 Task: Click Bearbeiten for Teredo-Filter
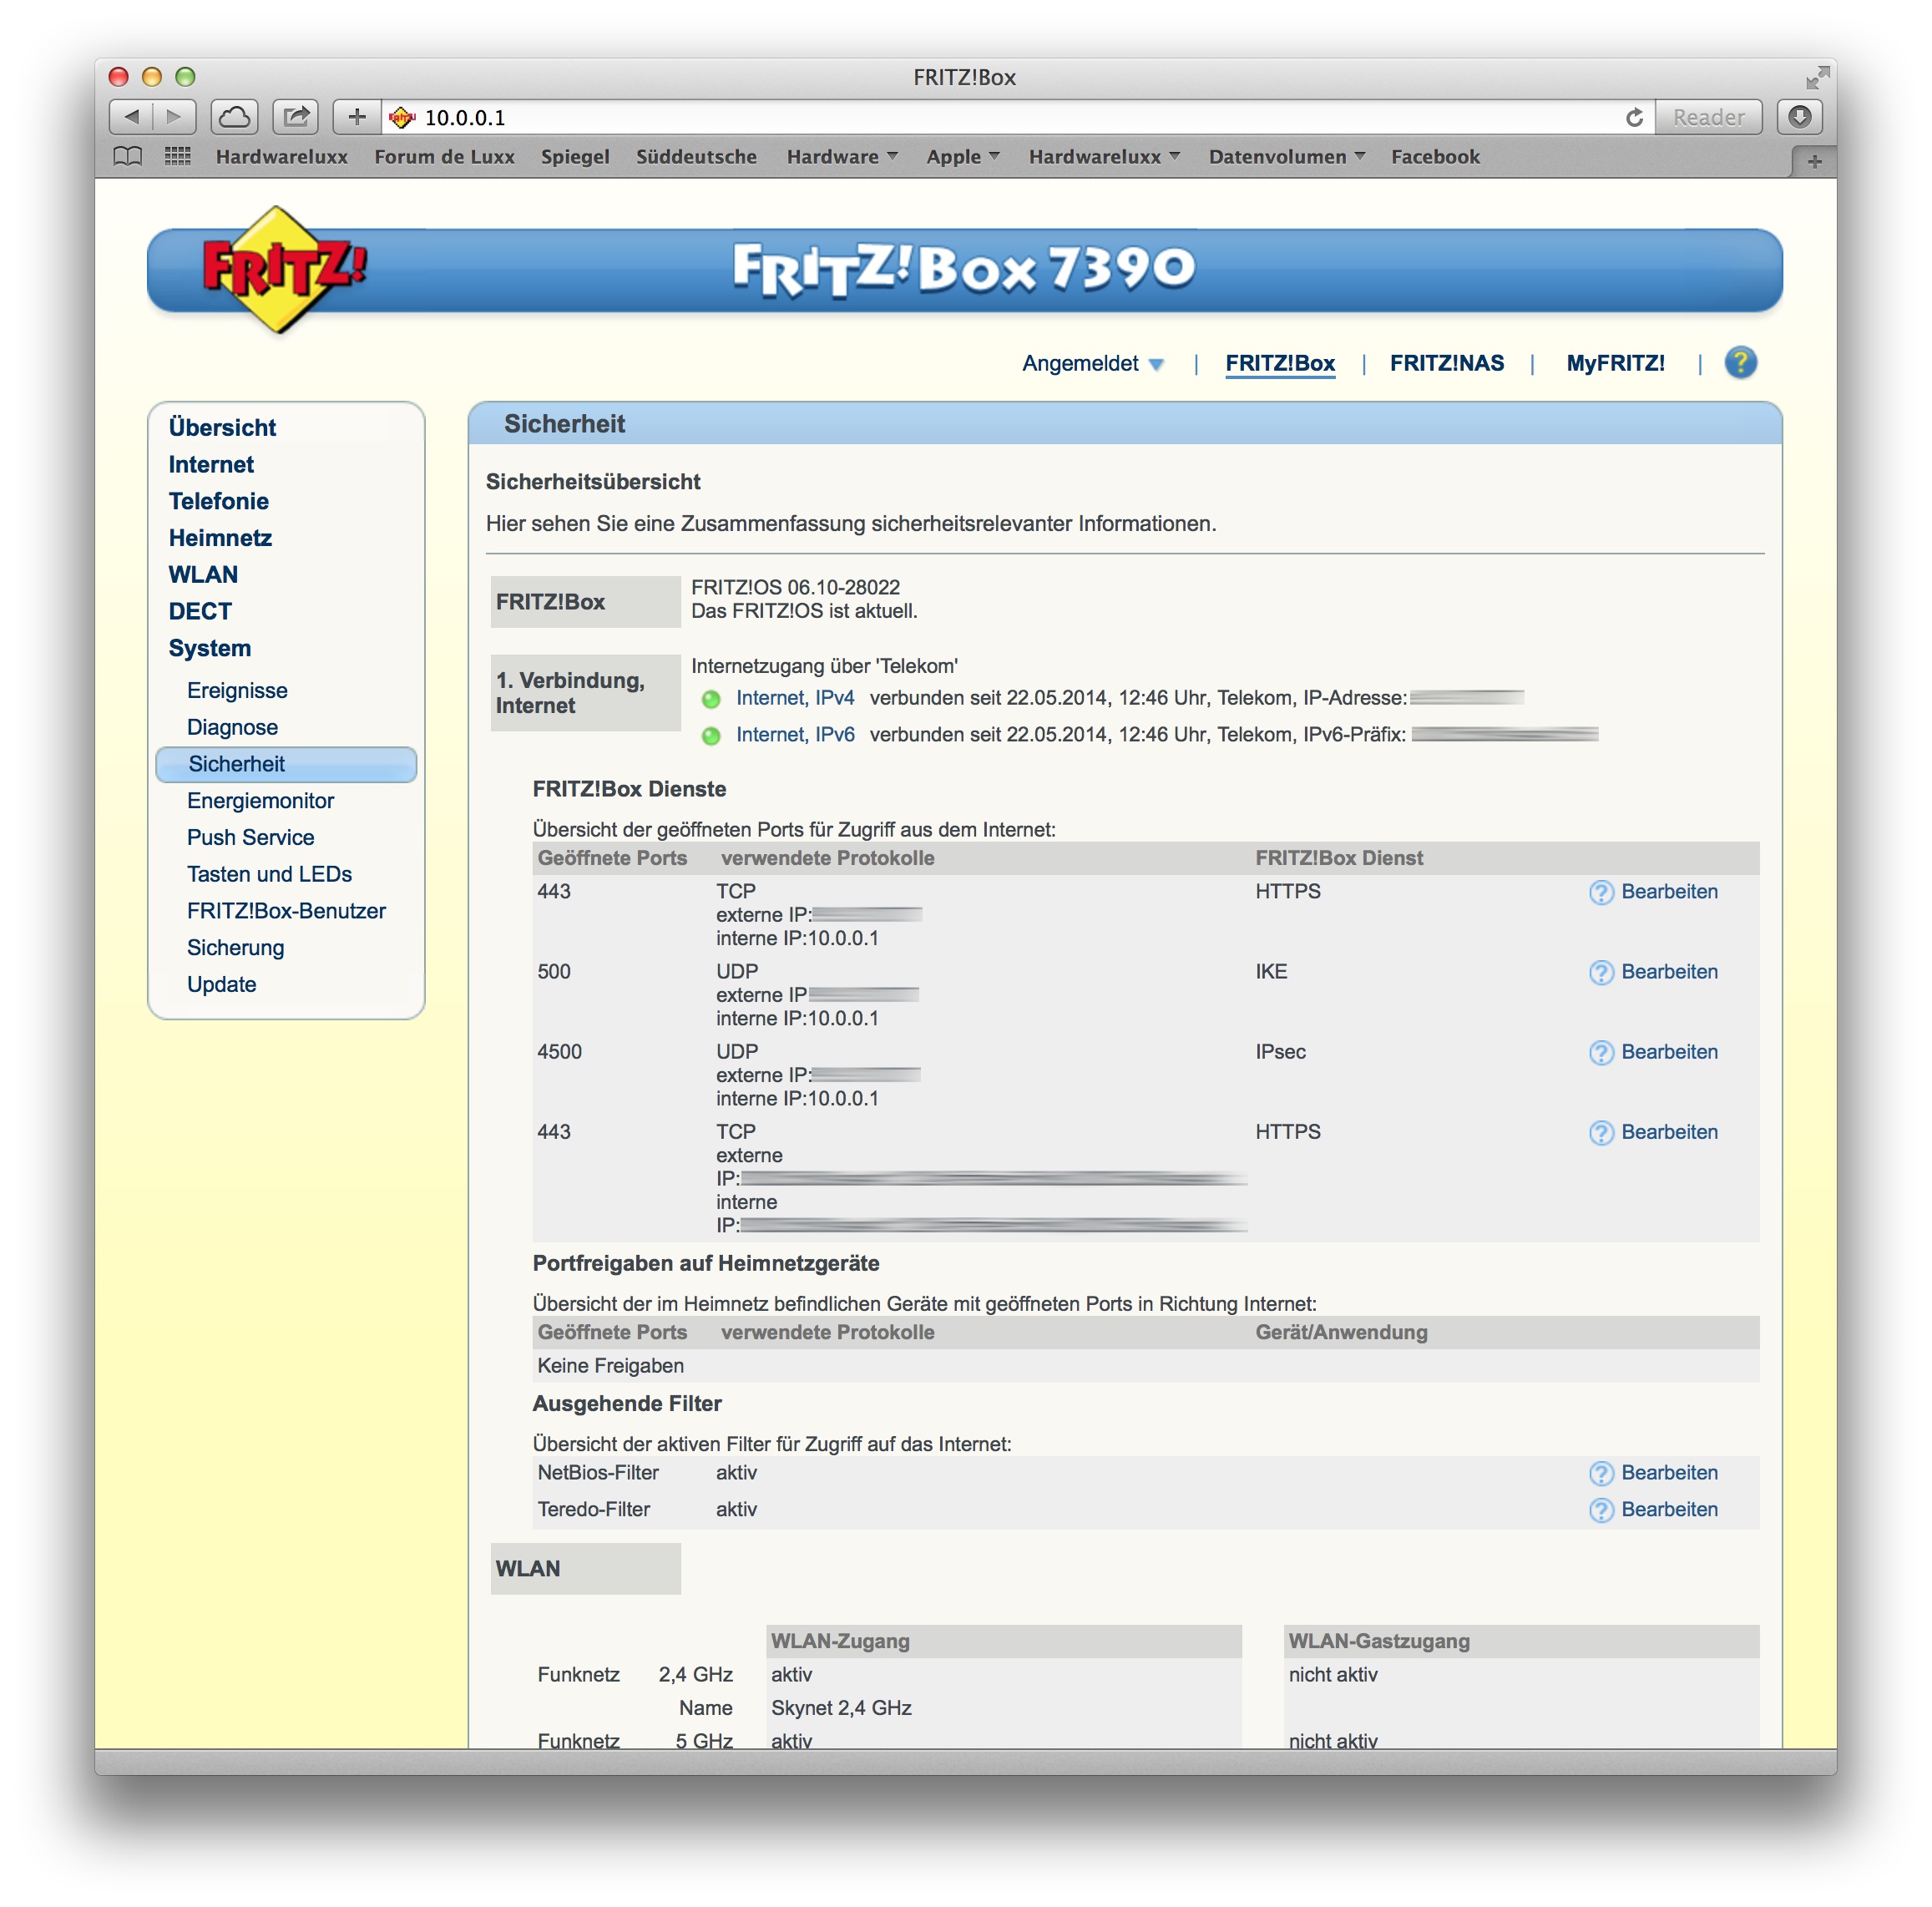[x=1669, y=1510]
